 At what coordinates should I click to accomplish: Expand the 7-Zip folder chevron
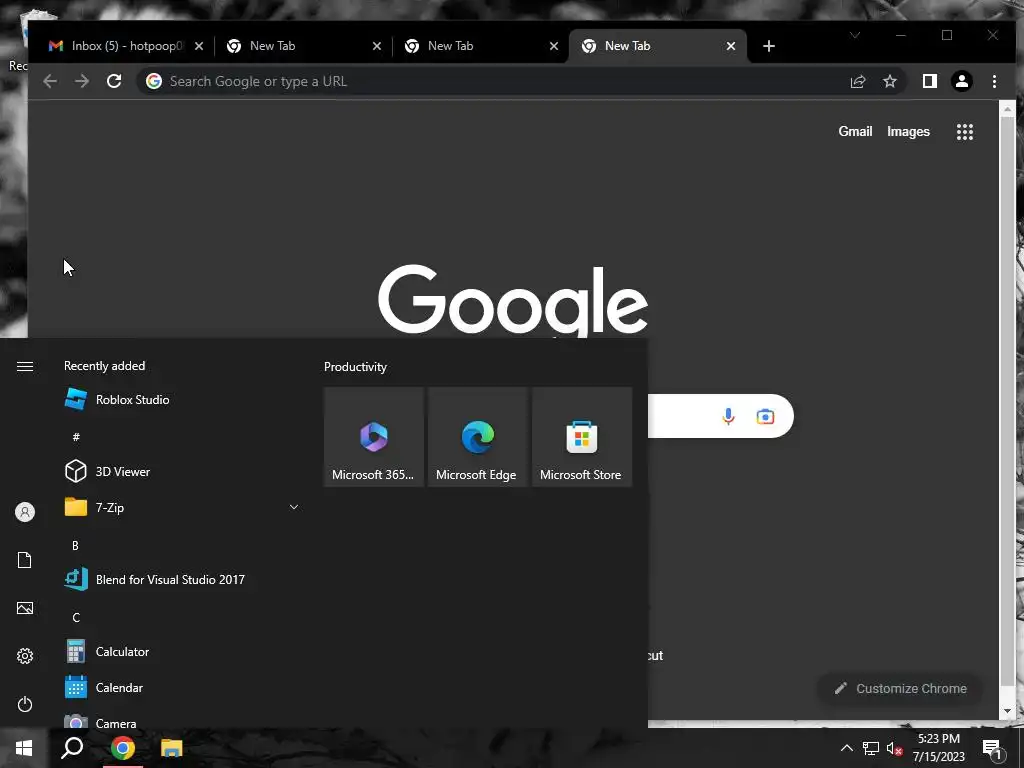tap(294, 507)
